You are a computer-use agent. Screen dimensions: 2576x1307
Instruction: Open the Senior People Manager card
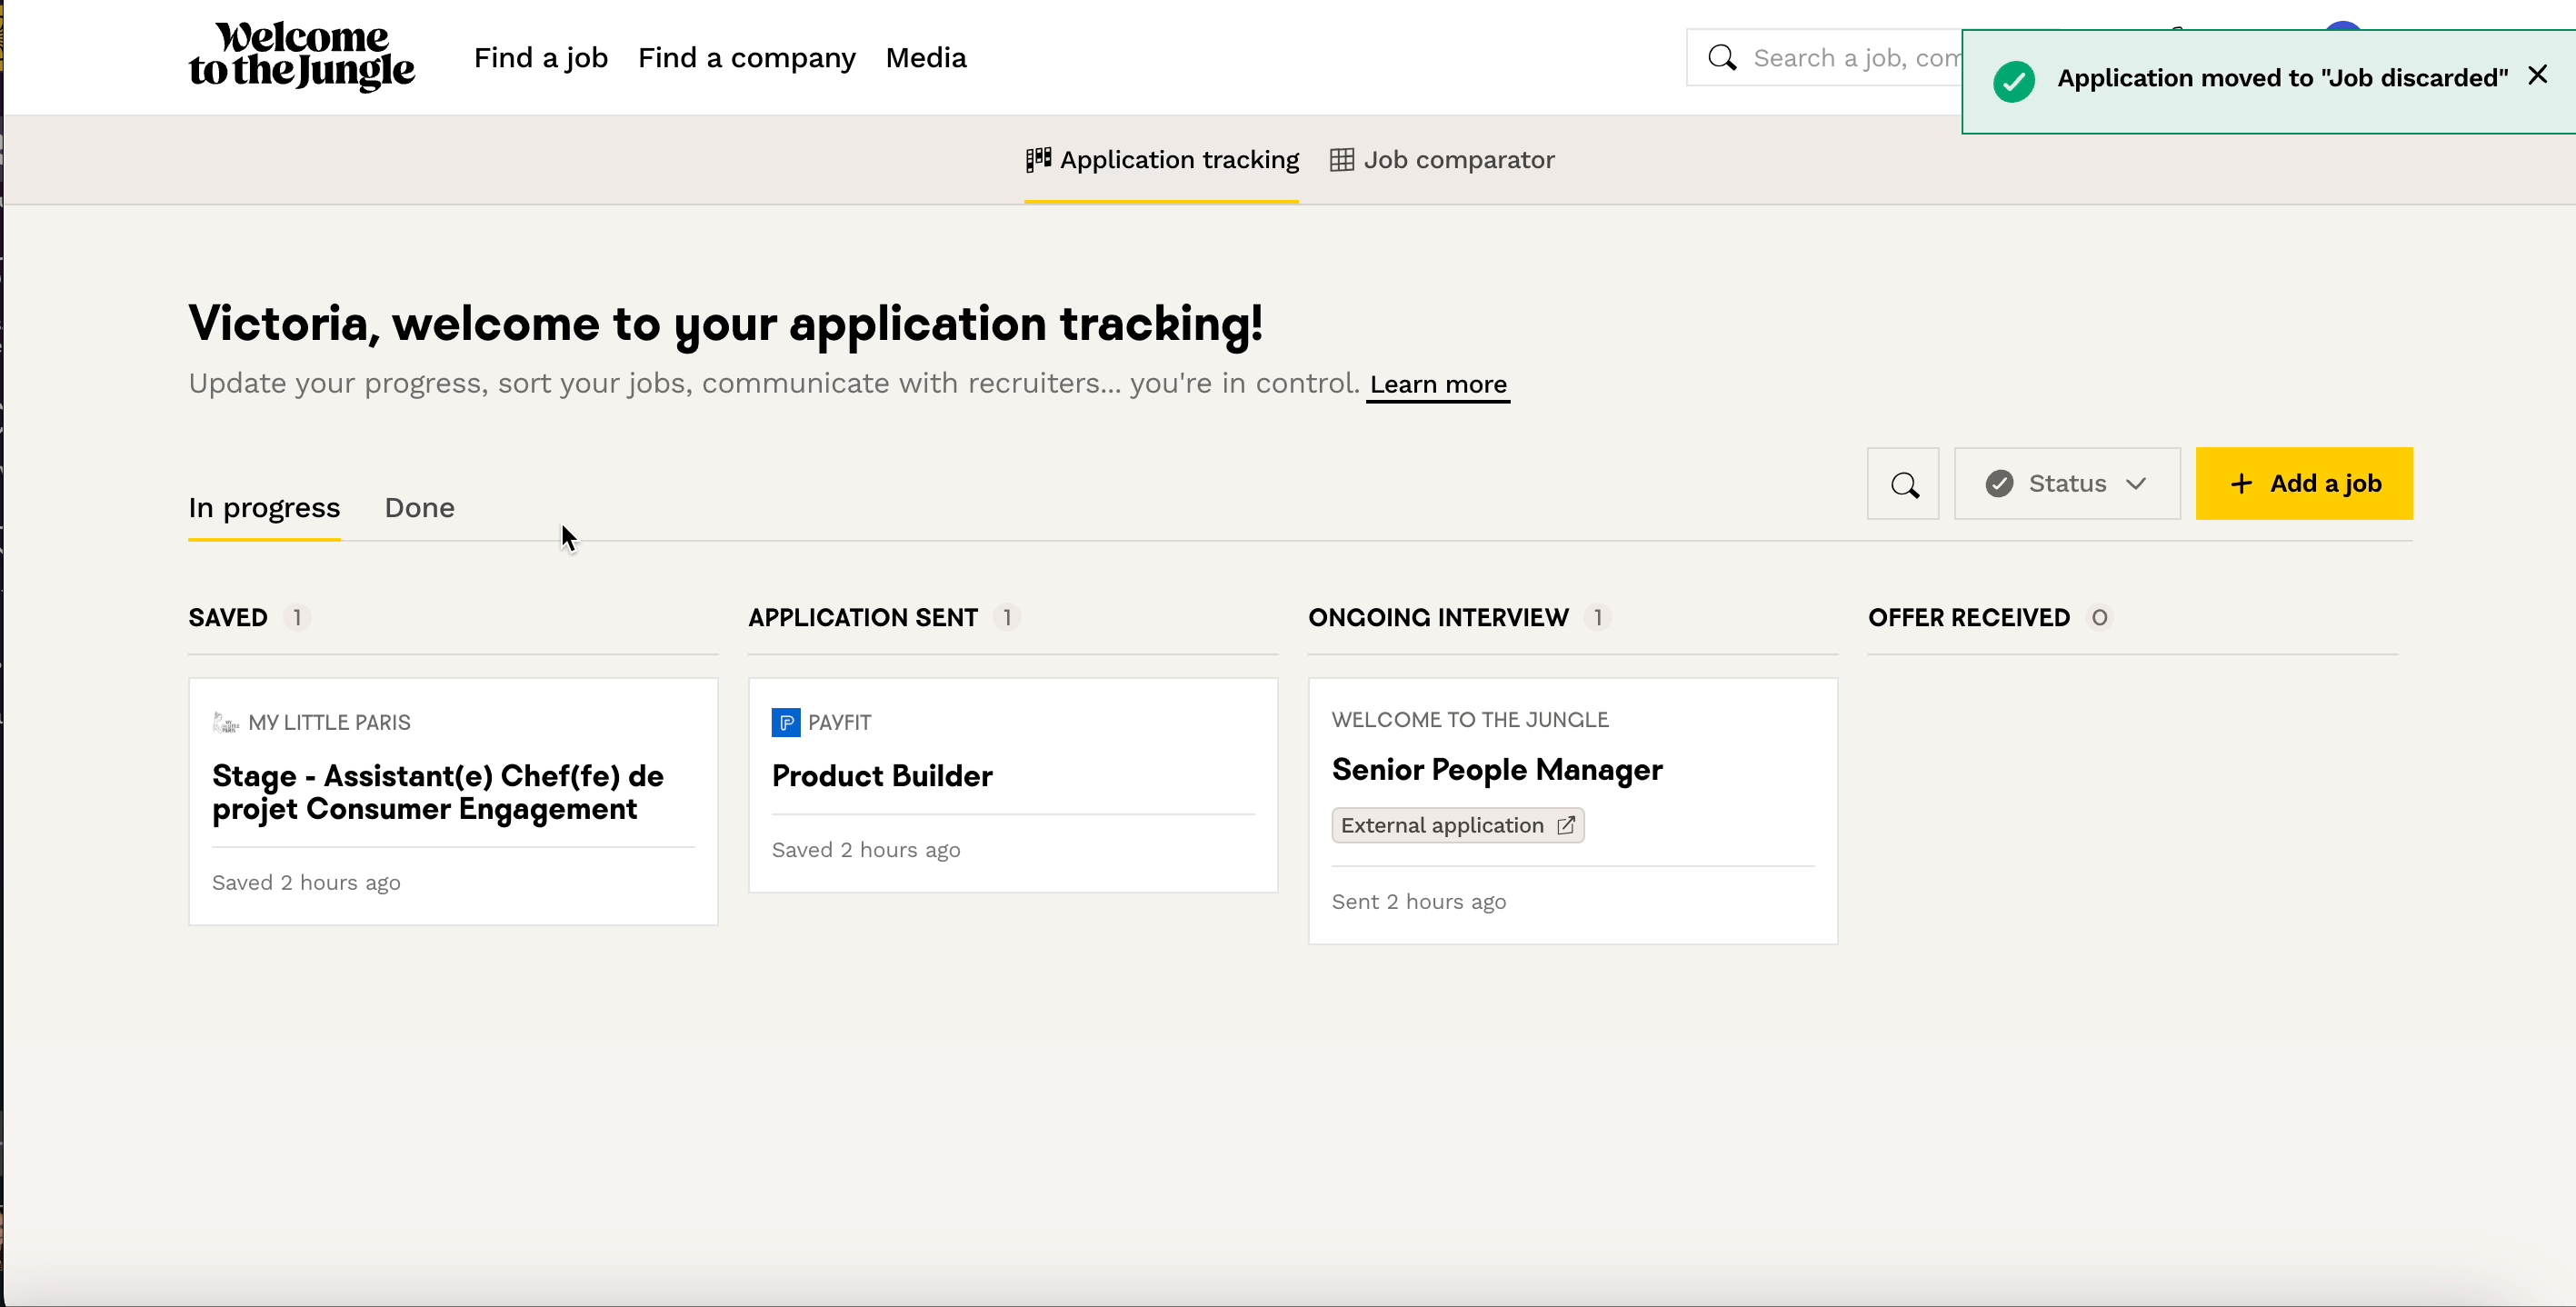pyautogui.click(x=1496, y=770)
